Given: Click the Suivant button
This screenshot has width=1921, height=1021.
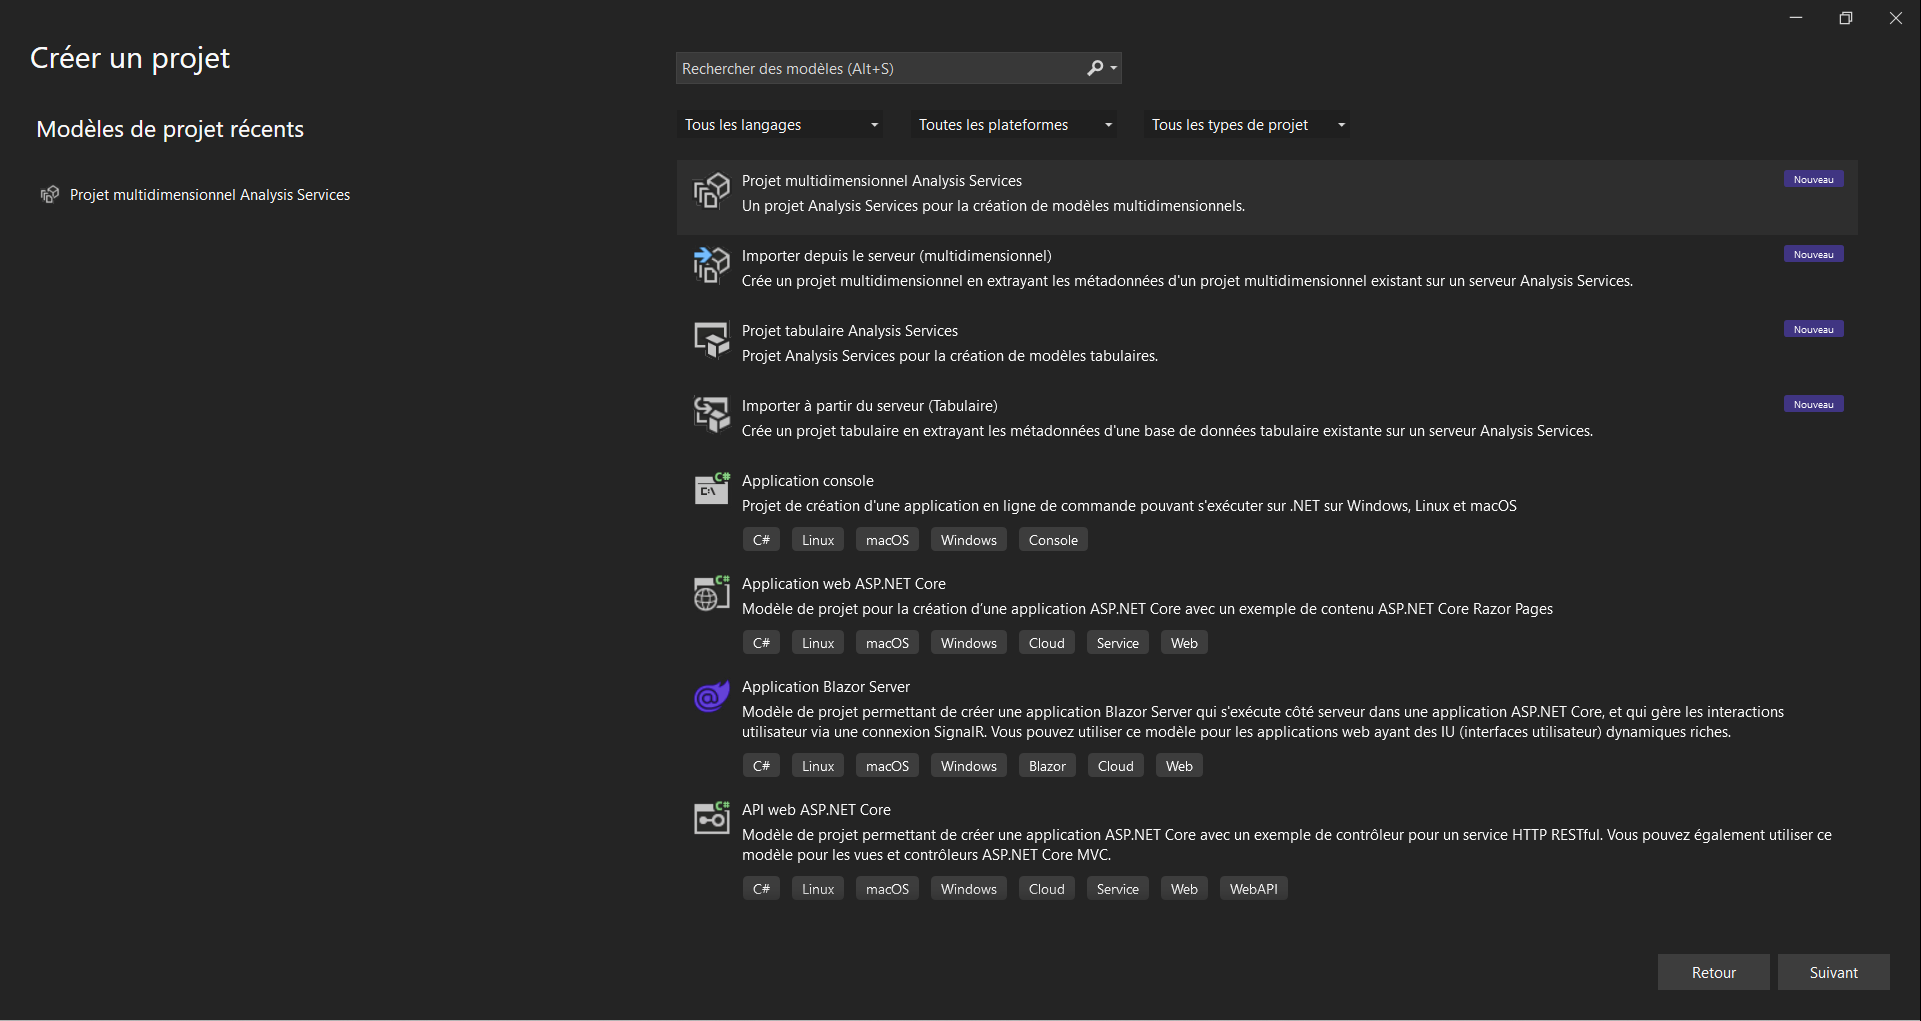Looking at the screenshot, I should pyautogui.click(x=1833, y=972).
